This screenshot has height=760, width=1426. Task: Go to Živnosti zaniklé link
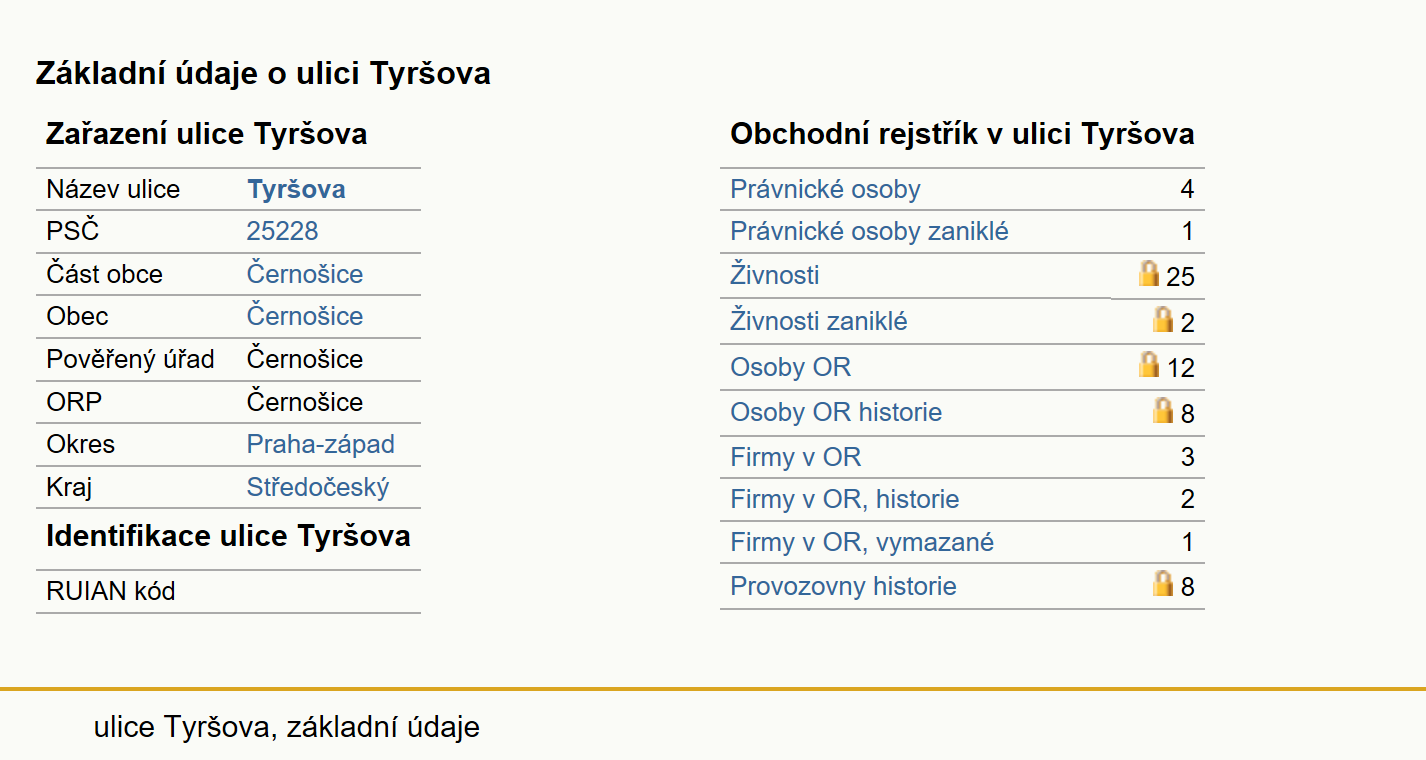(x=819, y=322)
